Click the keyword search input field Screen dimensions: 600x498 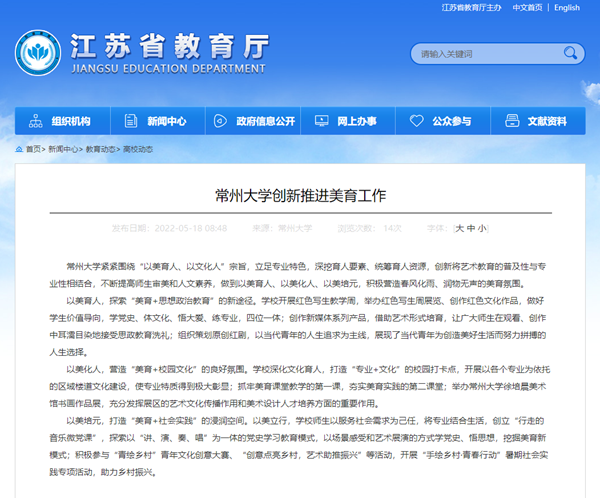click(x=485, y=54)
